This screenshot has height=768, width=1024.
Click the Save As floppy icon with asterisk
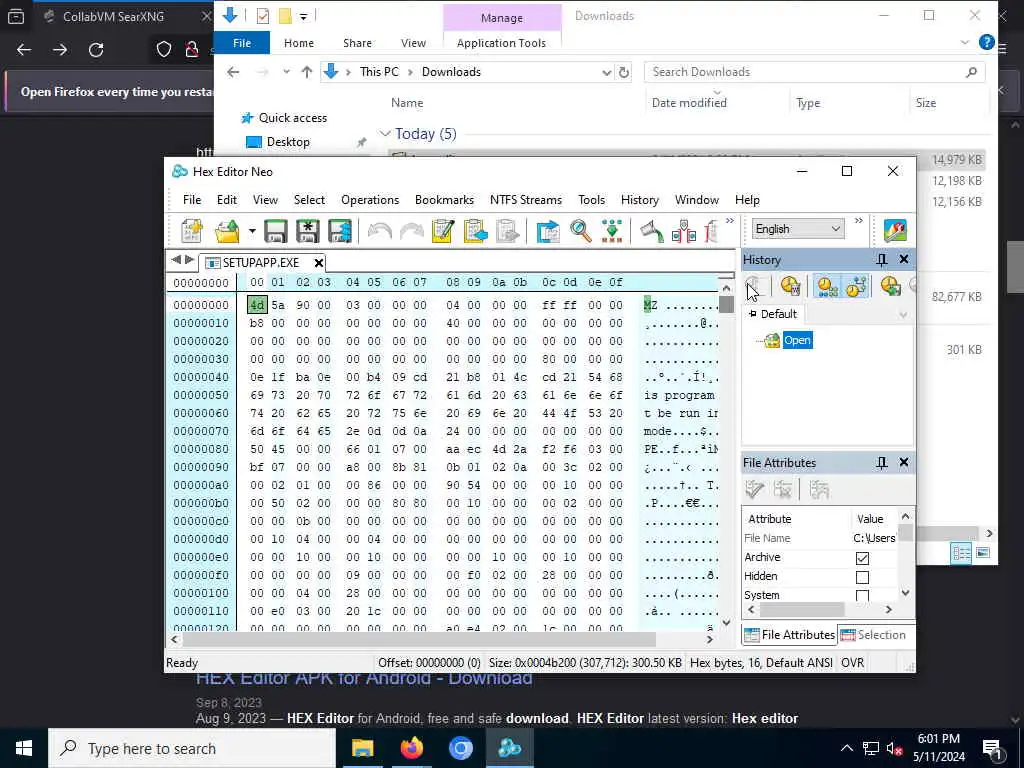tap(308, 231)
